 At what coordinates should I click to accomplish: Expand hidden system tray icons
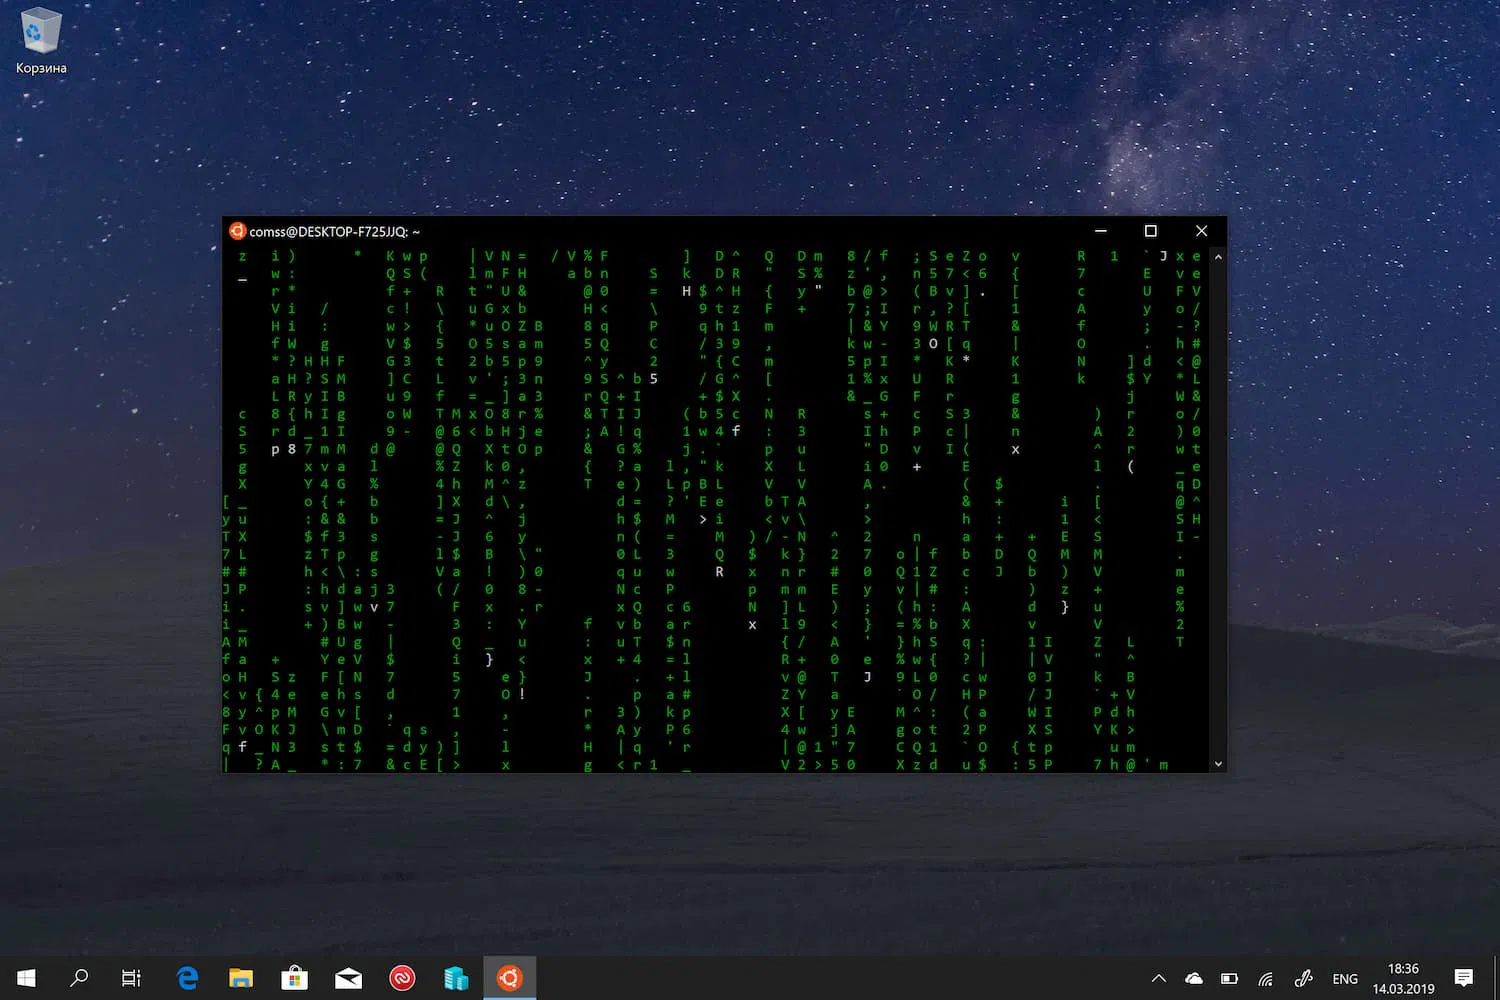coord(1158,978)
